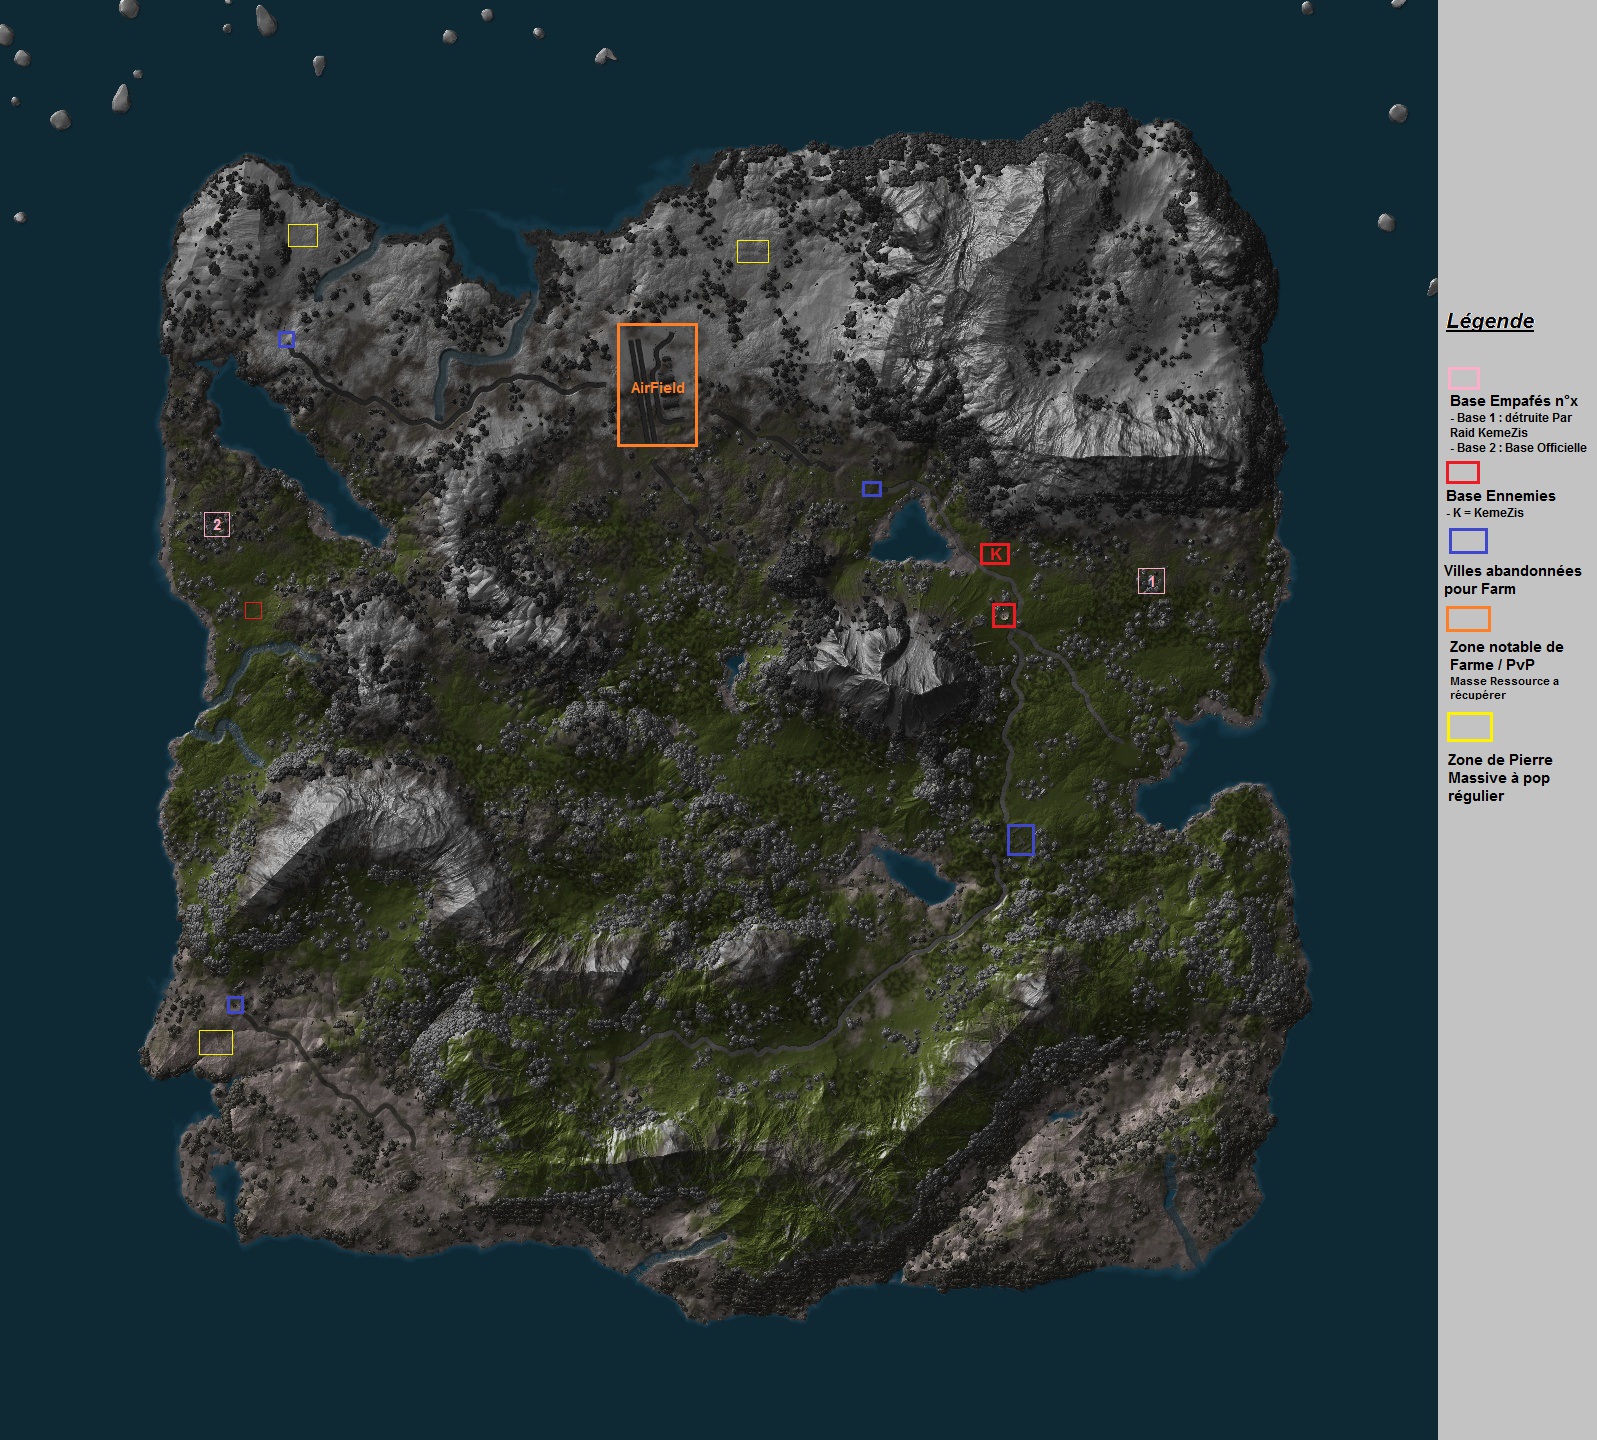1597x1440 pixels.
Task: Click the AirField label text
Action: coord(658,388)
